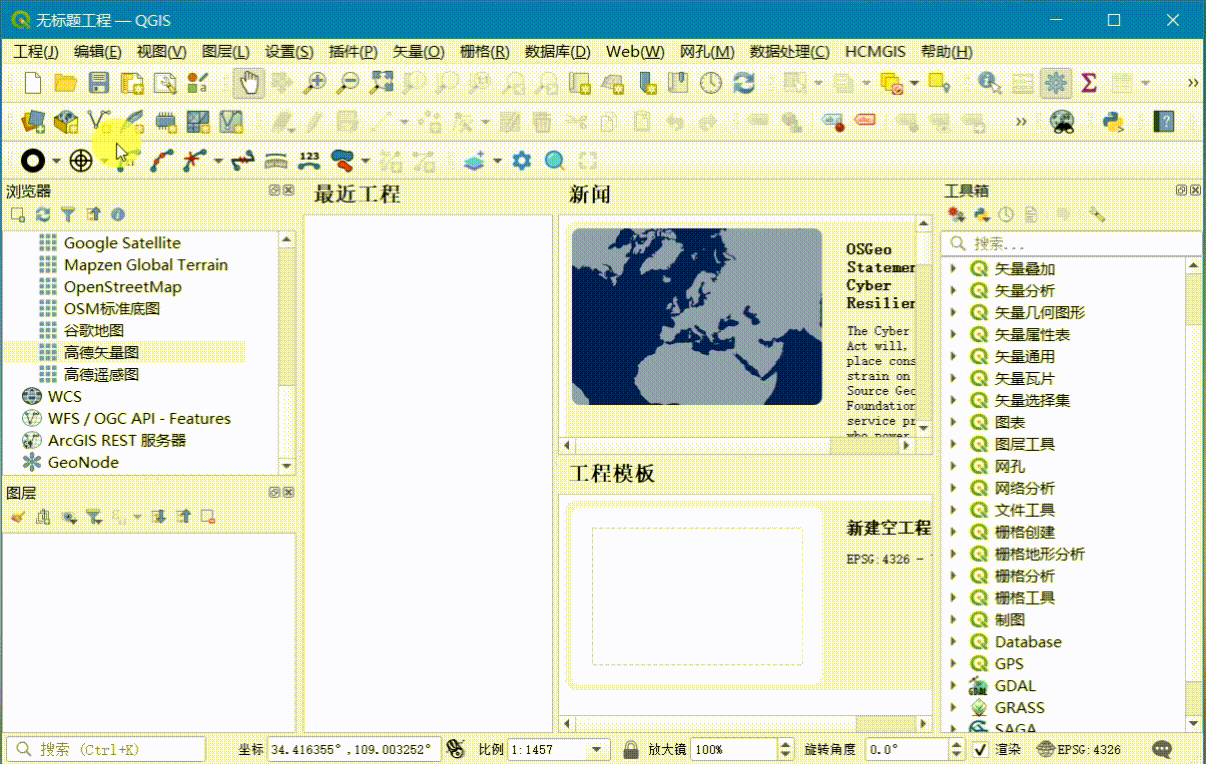Open the 数据处理(C) menu

click(x=789, y=52)
